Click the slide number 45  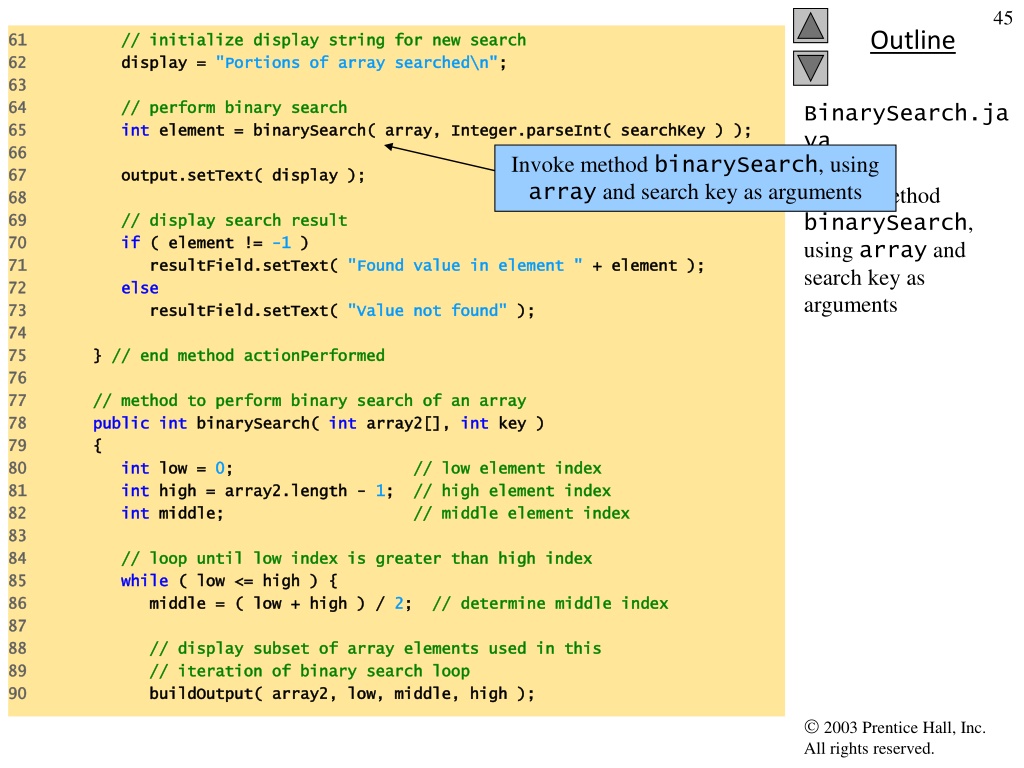(1002, 18)
